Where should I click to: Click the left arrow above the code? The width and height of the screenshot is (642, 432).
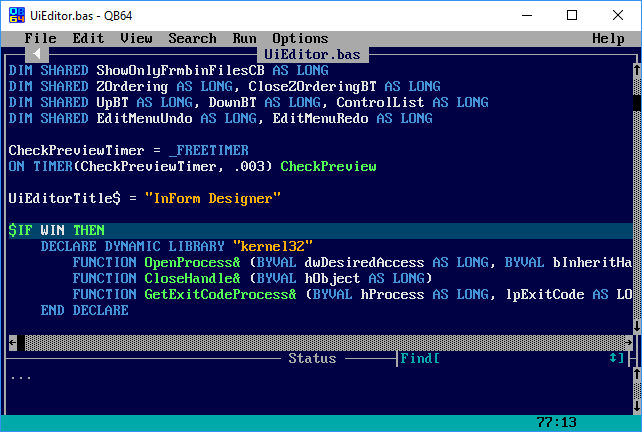click(36, 54)
